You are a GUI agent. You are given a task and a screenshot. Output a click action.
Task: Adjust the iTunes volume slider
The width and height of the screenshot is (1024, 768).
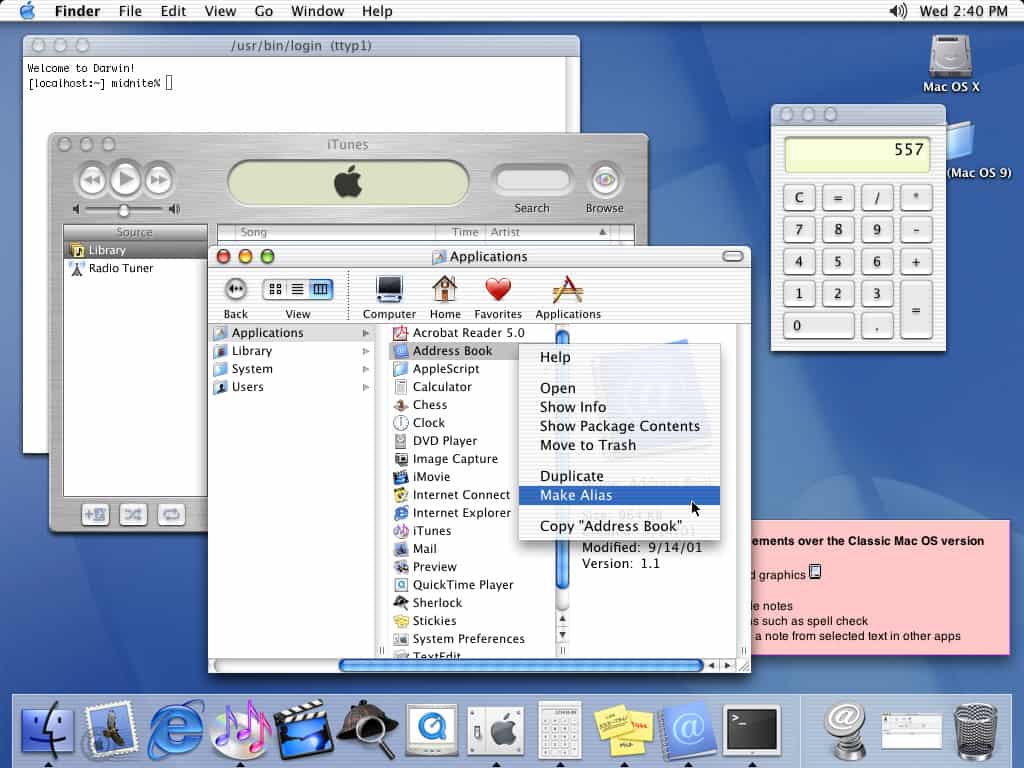point(122,210)
